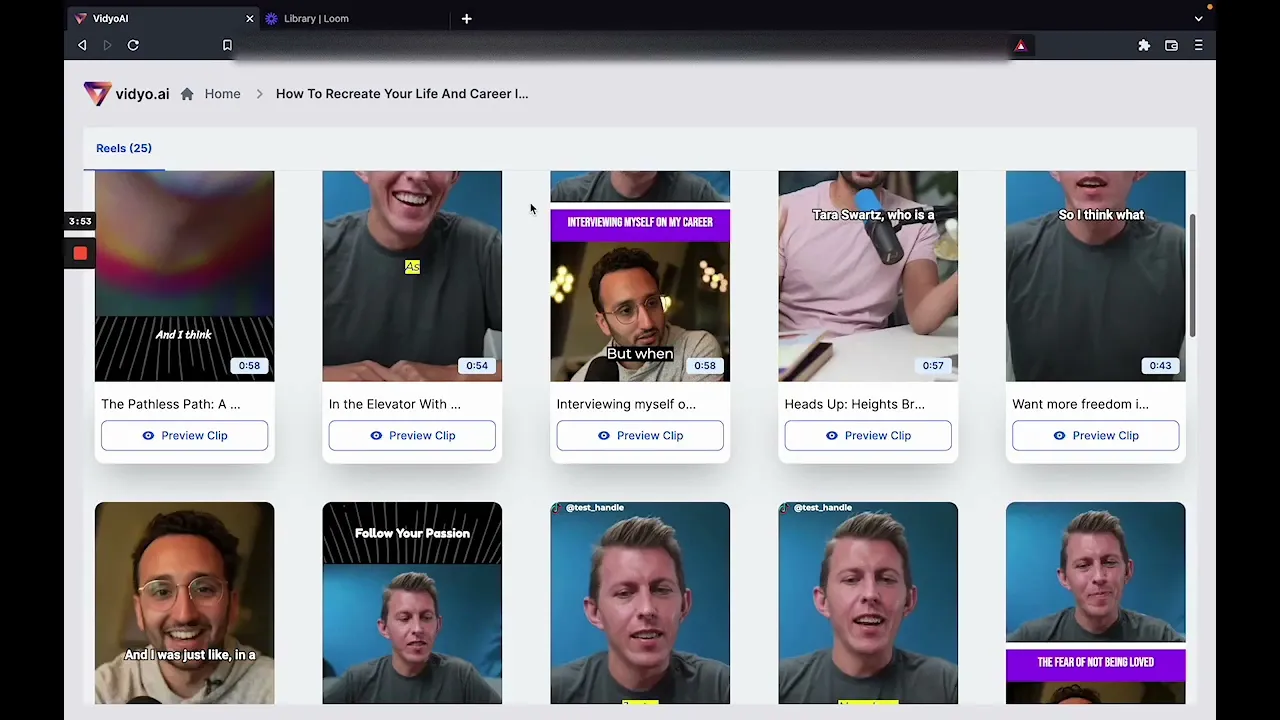Click eye icon in Elevator preview button
This screenshot has width=1280, height=720.
click(376, 435)
